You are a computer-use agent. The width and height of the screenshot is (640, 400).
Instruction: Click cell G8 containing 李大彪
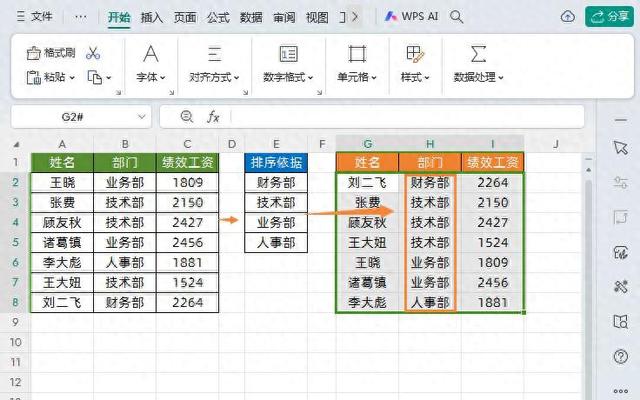point(367,302)
